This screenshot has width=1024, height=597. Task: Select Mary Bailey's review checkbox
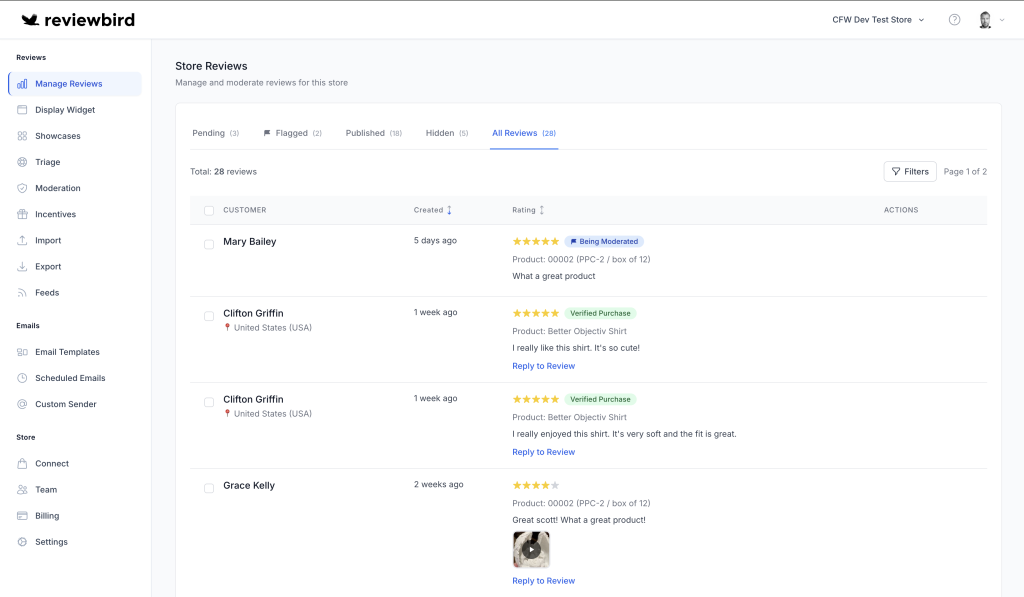[209, 244]
